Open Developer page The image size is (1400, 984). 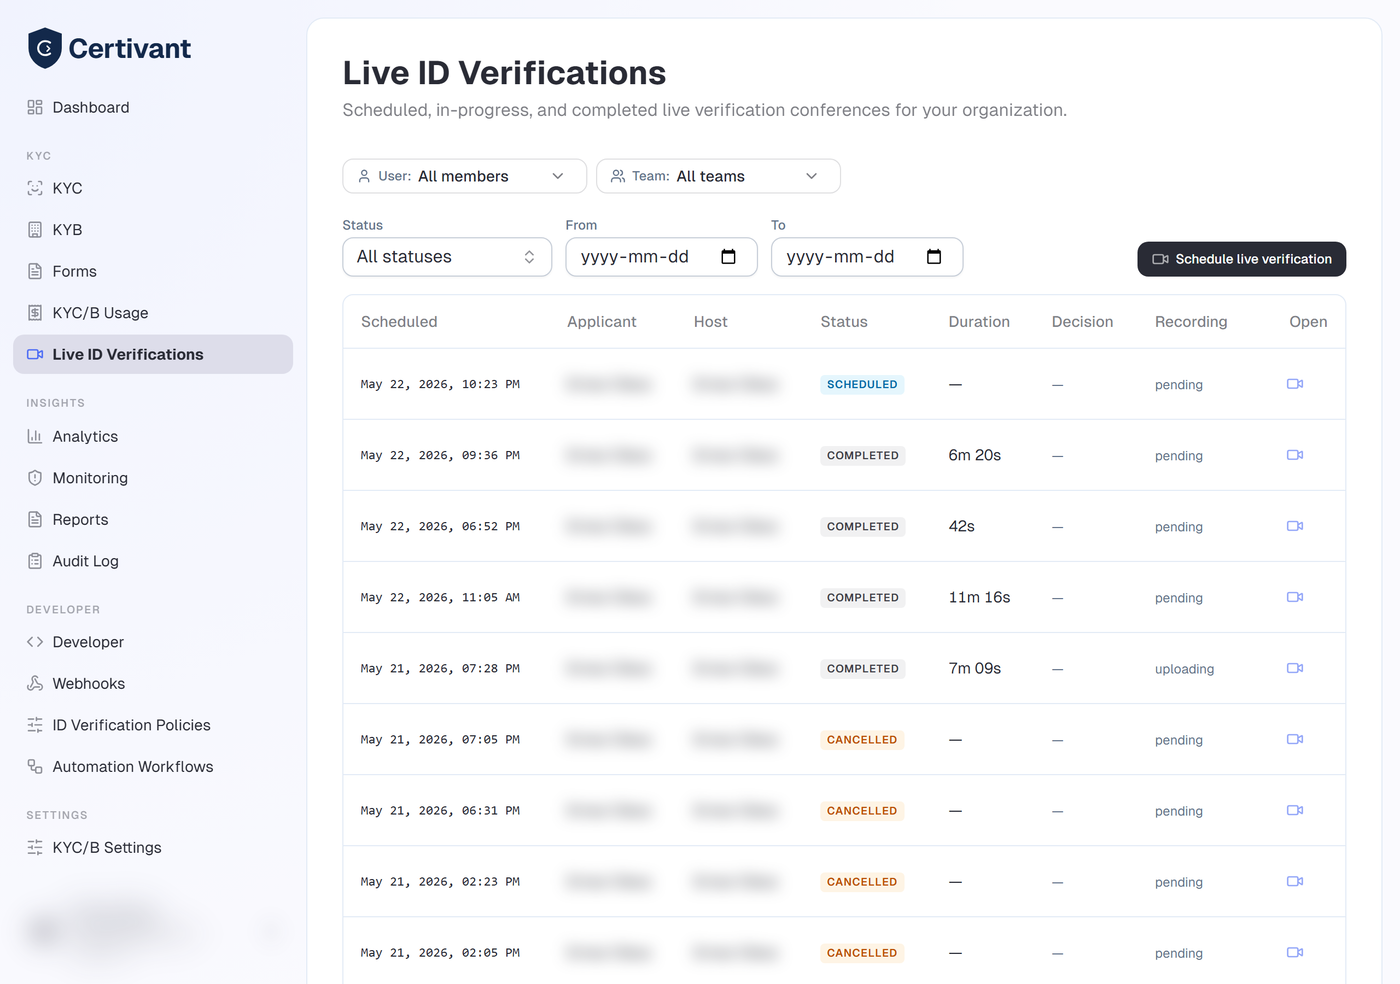click(x=153, y=642)
